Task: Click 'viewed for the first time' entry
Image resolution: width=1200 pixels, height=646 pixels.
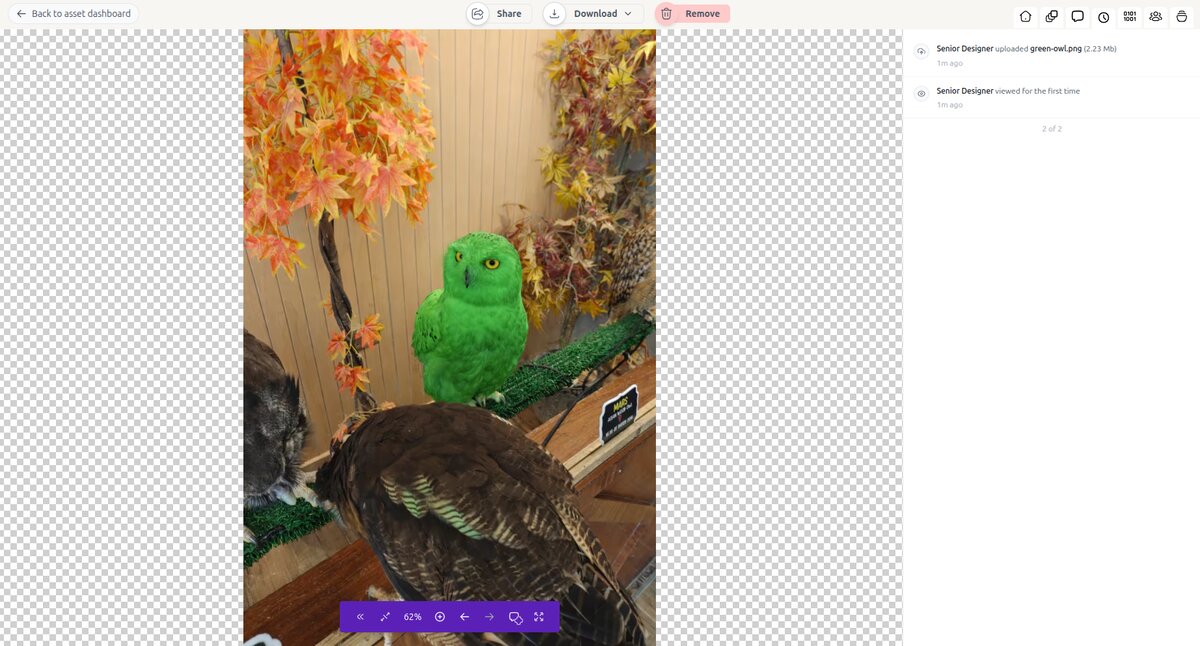Action: [1038, 91]
